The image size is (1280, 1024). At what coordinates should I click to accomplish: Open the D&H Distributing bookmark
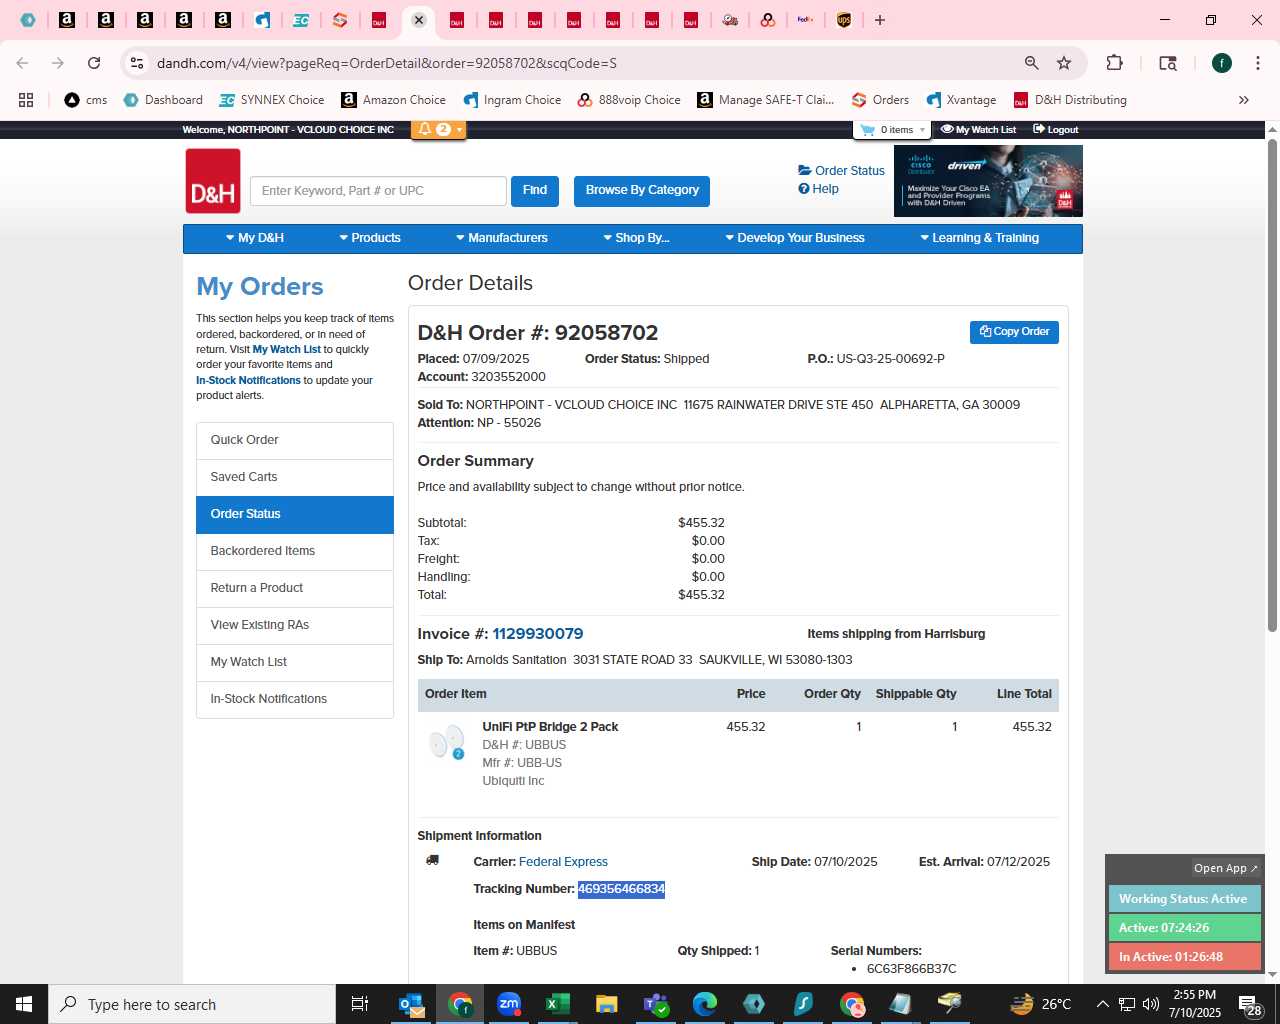click(x=1070, y=100)
